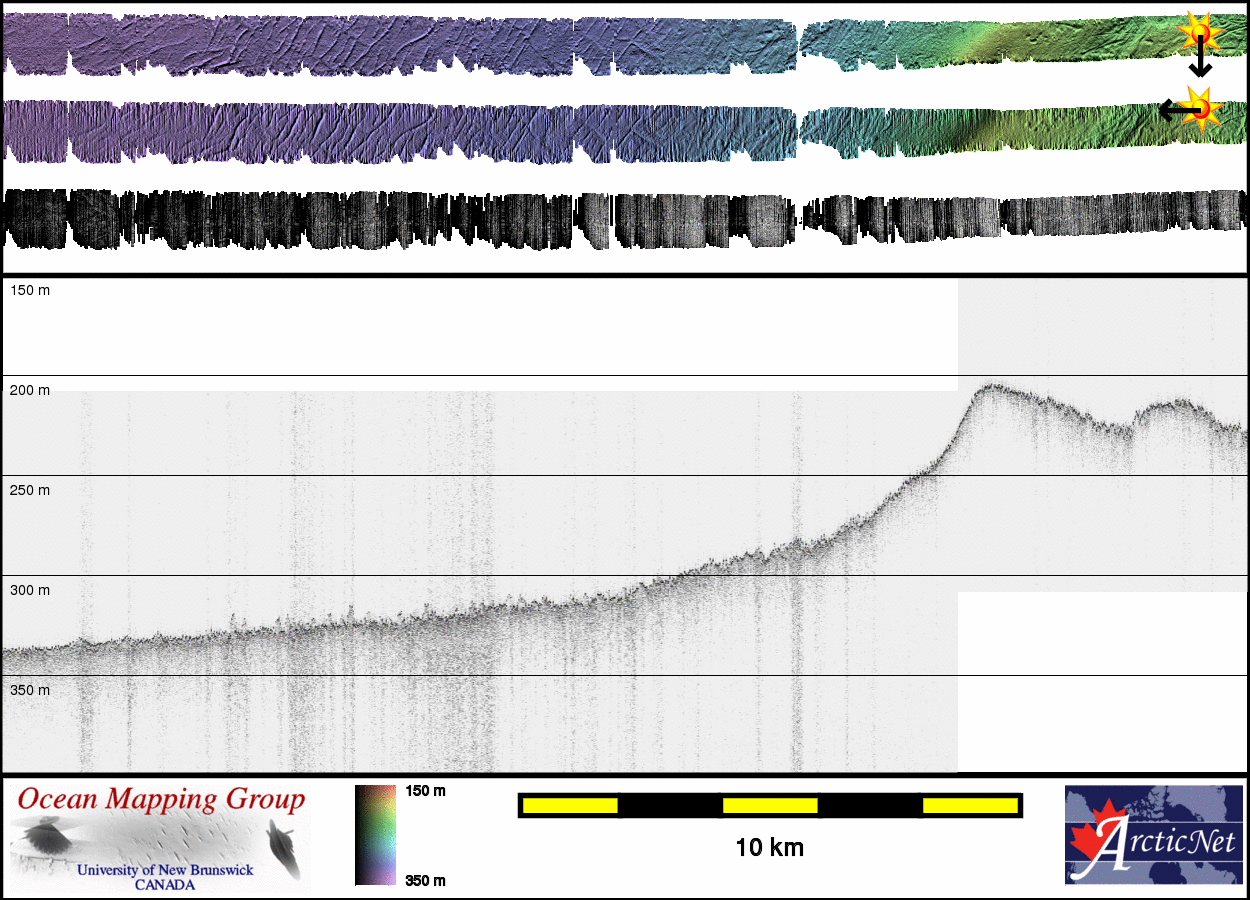
Task: Click the Ocean Mapping Group title text
Action: tap(161, 799)
